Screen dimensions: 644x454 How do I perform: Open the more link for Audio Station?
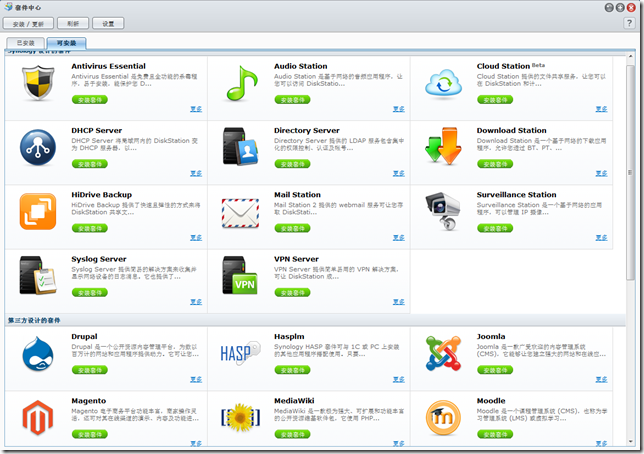click(x=399, y=109)
